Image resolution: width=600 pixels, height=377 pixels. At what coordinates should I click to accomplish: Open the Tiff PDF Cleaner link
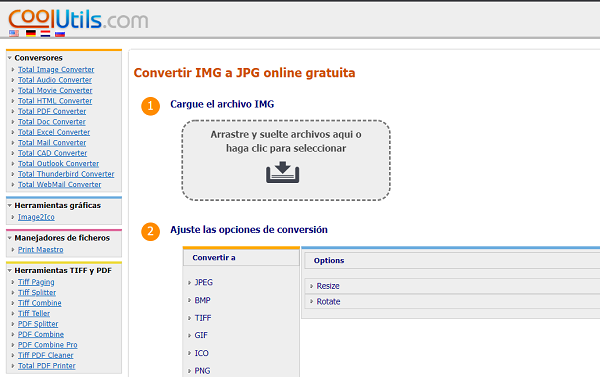pos(46,355)
